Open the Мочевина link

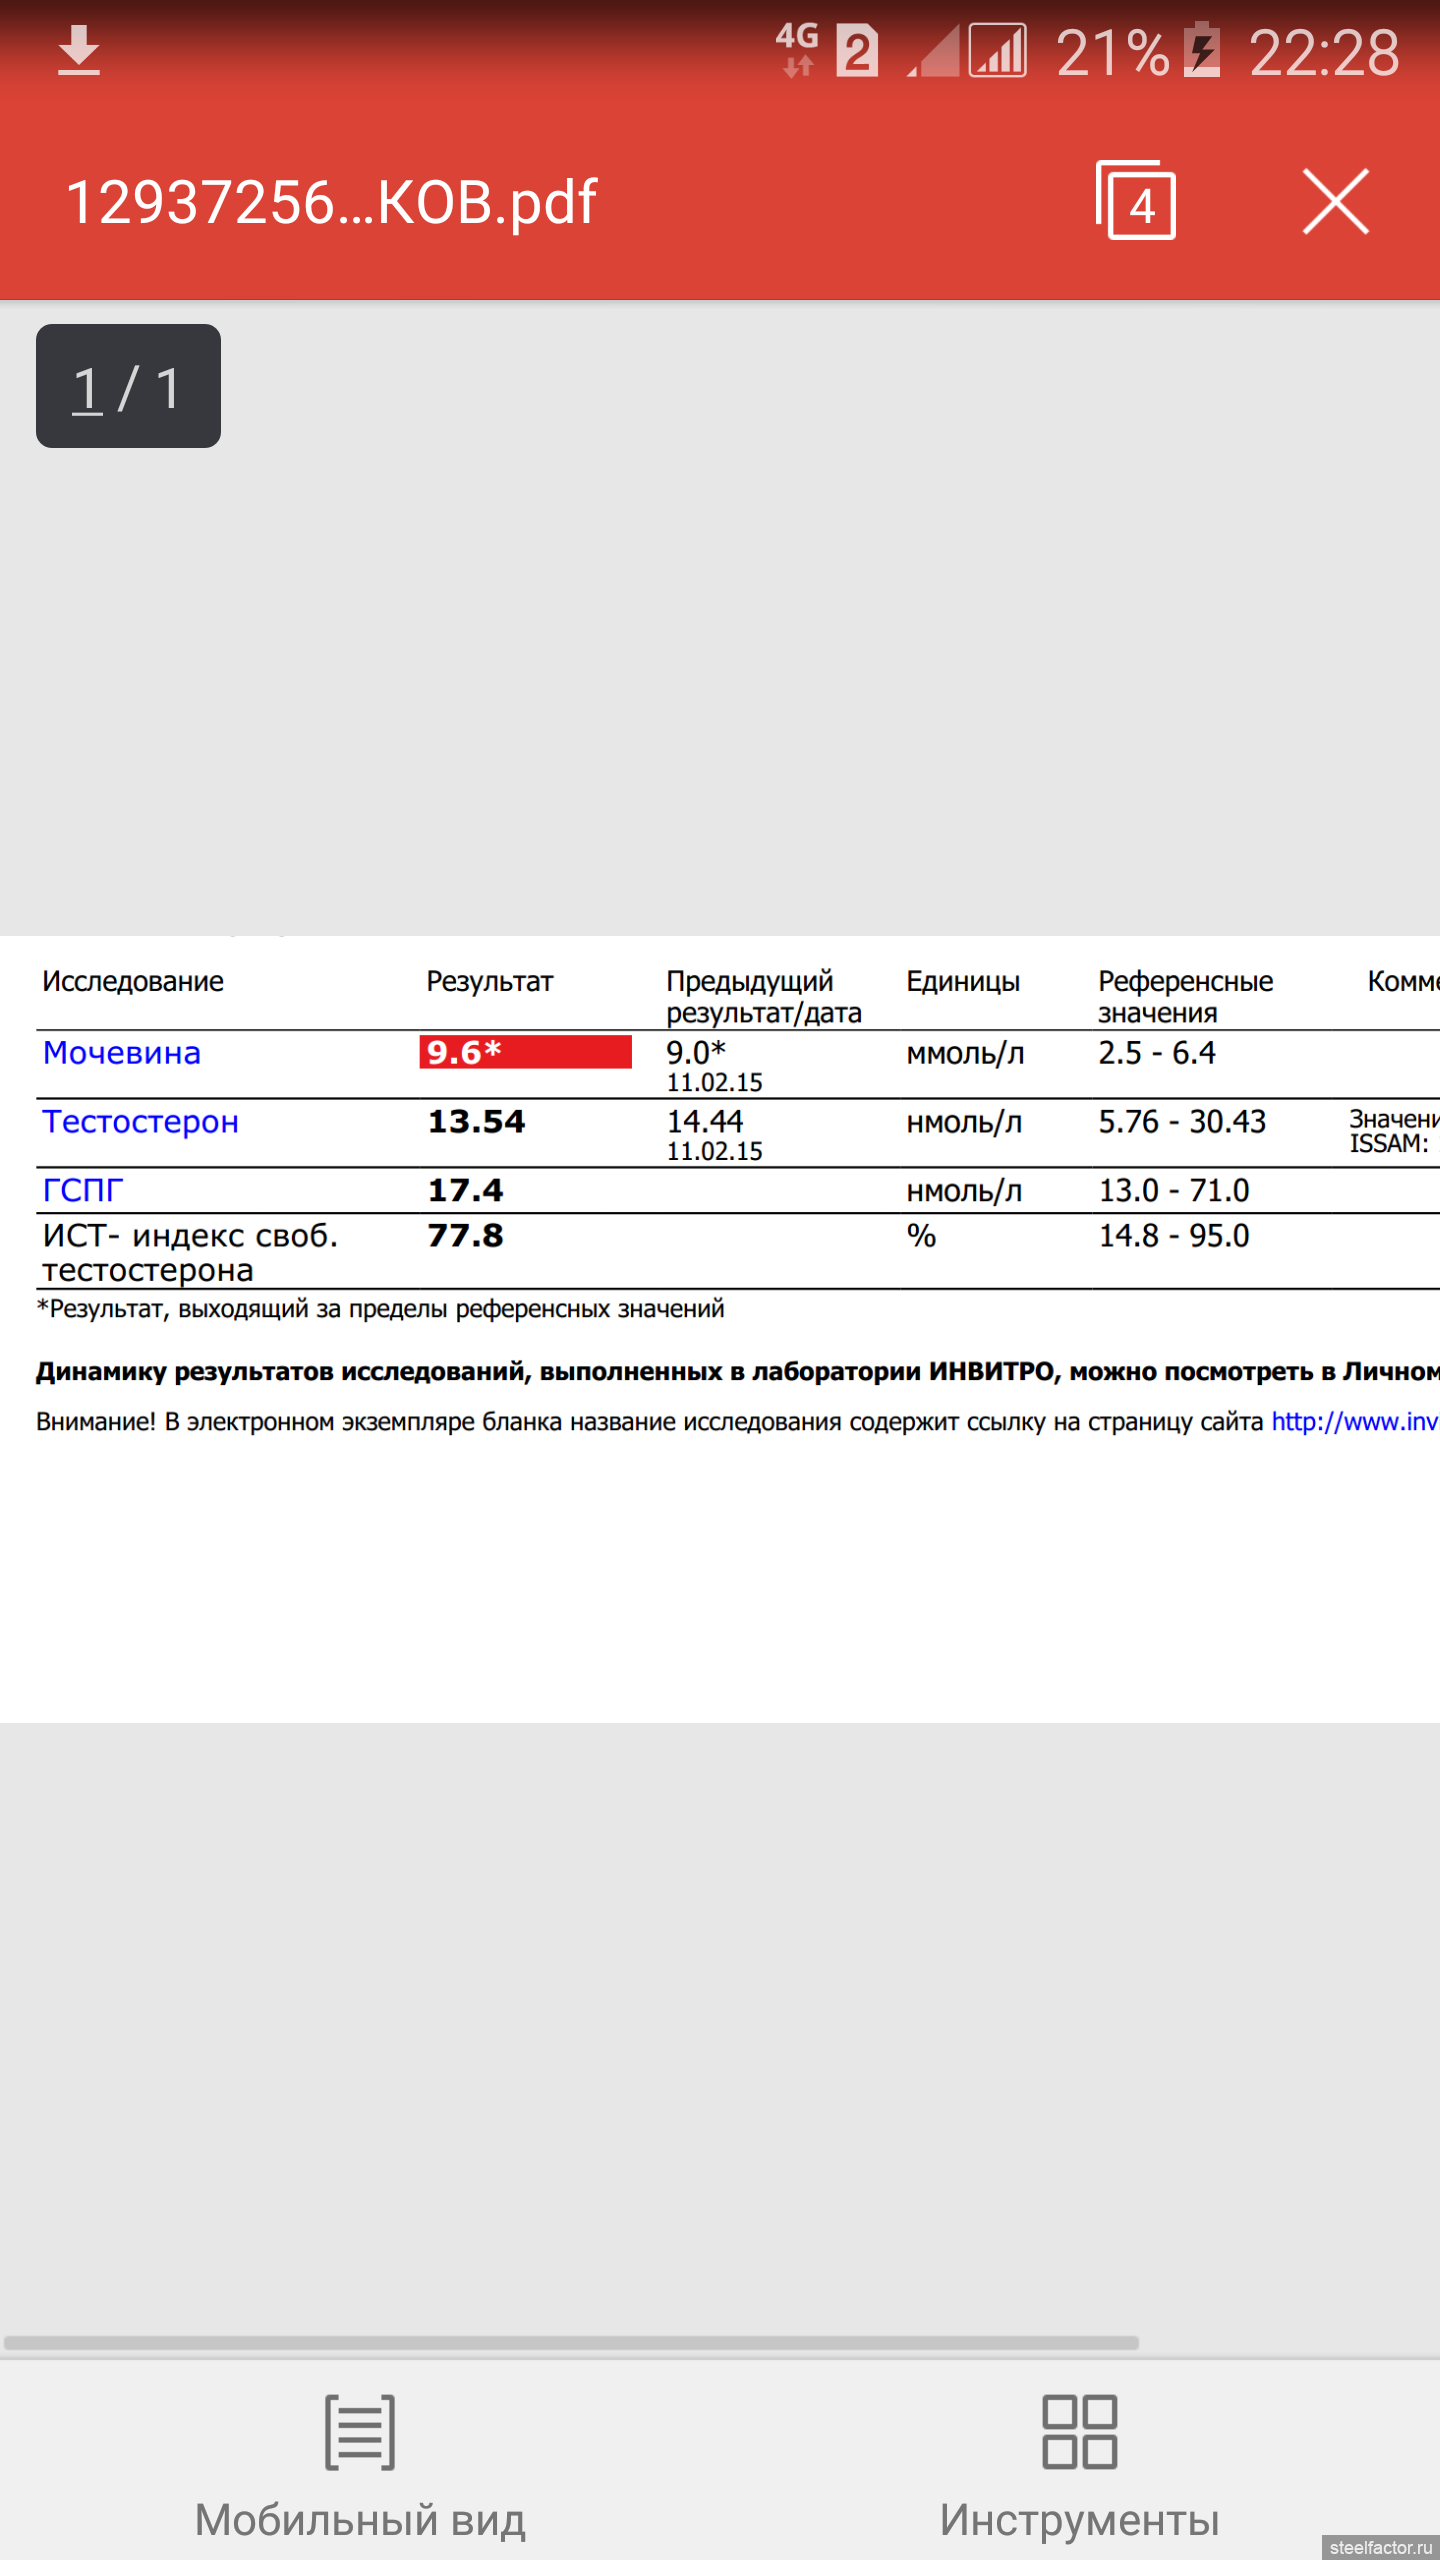(122, 1052)
